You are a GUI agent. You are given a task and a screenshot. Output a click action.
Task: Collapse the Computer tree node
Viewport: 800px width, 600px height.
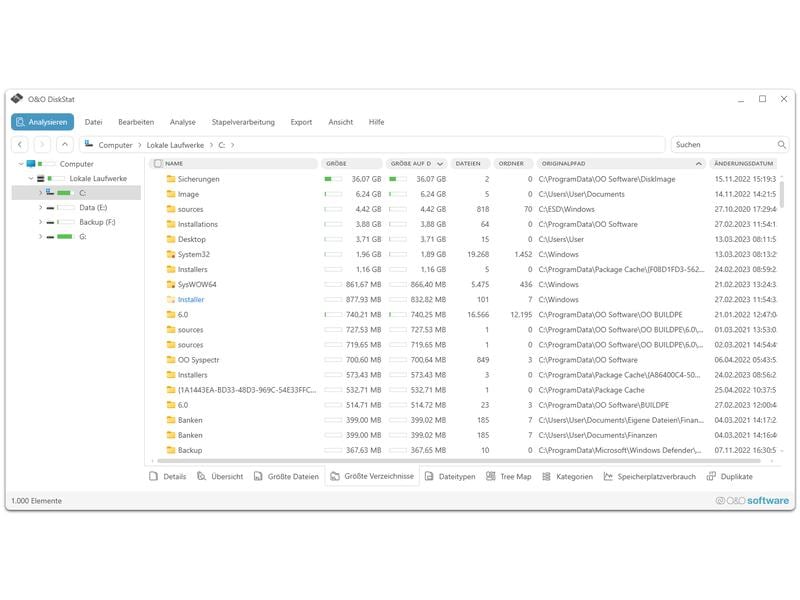click(21, 164)
